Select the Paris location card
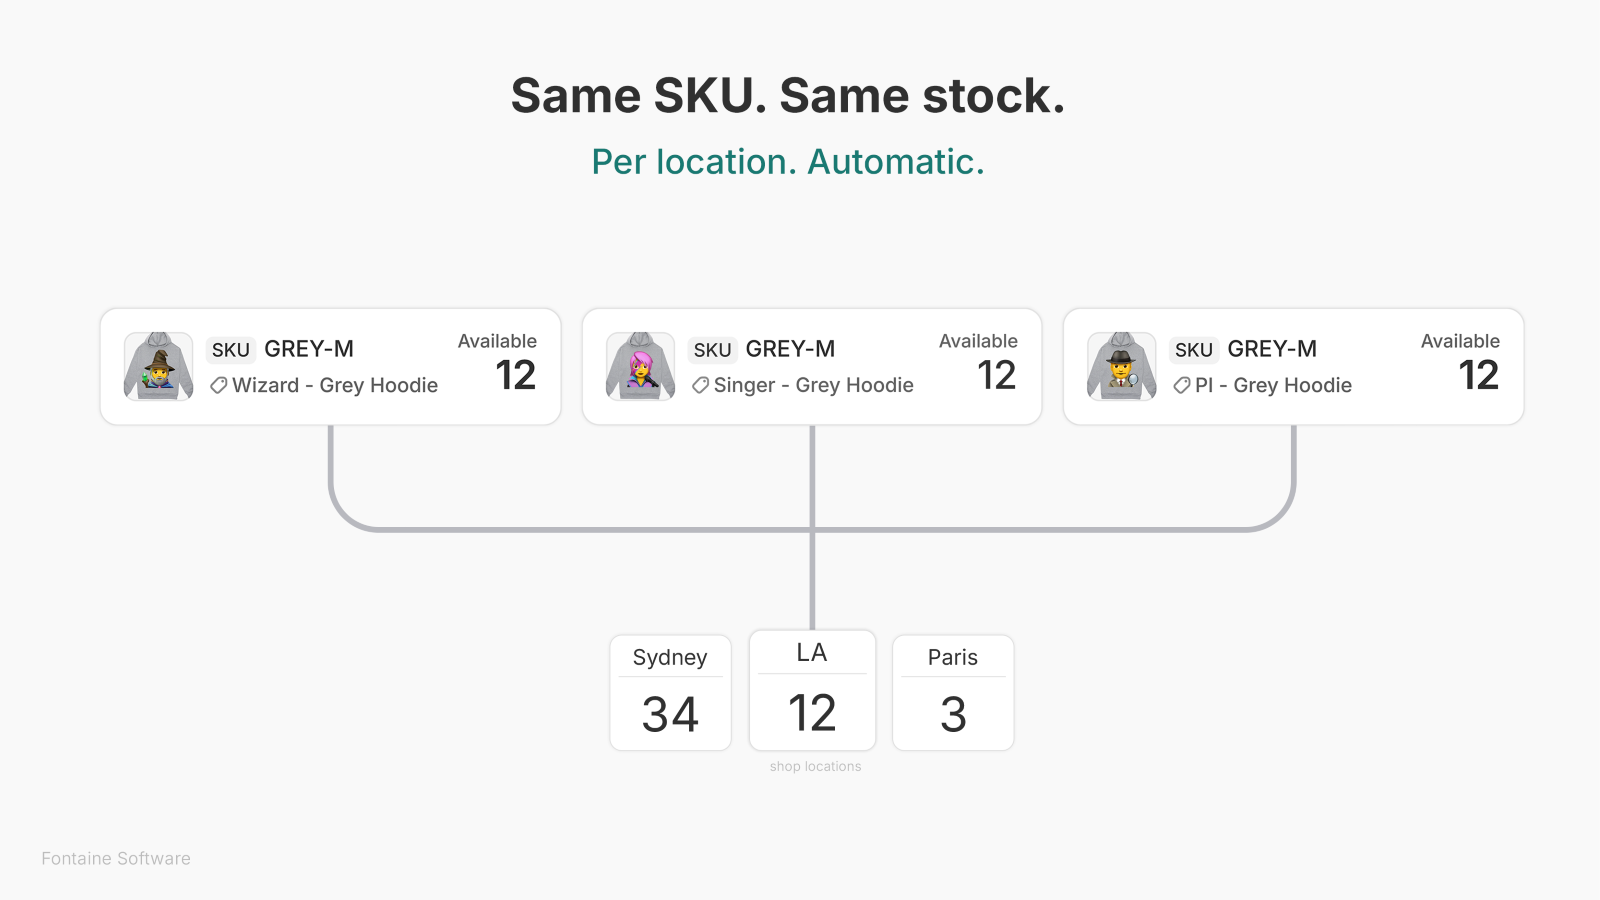 953,692
